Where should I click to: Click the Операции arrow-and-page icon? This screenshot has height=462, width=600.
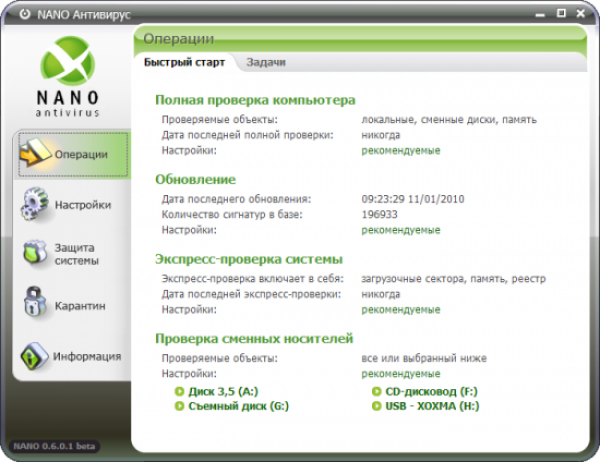click(x=35, y=152)
